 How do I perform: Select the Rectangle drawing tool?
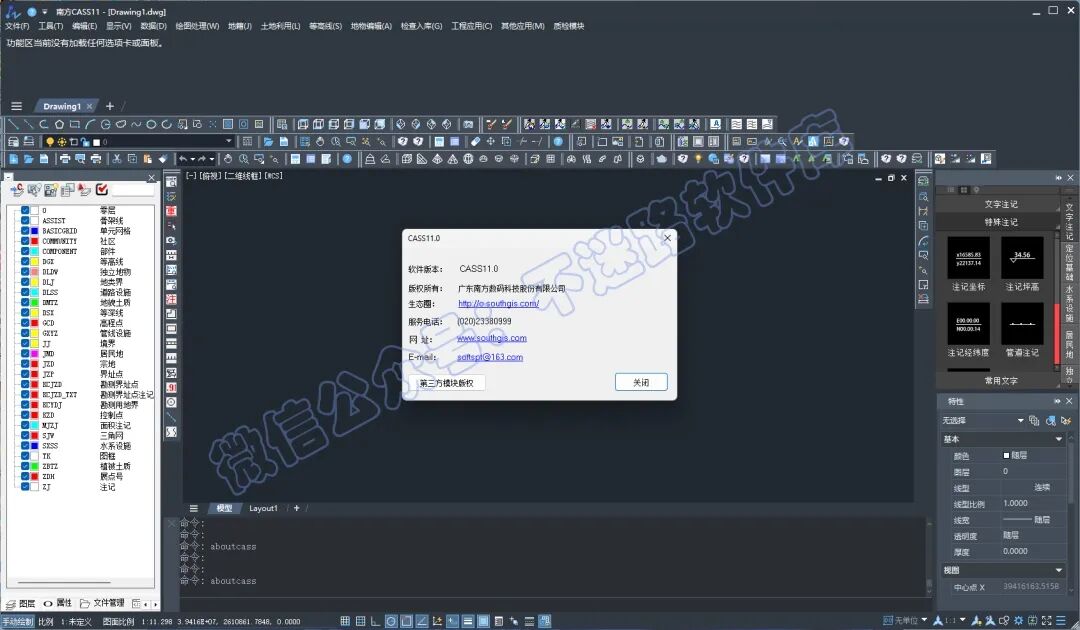click(74, 125)
